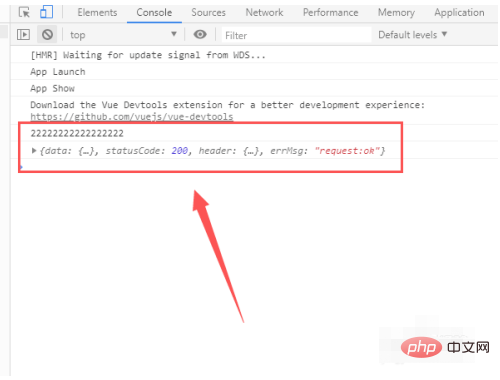Image resolution: width=500 pixels, height=380 pixels.
Task: Show the console sidebar icon
Action: tap(23, 34)
